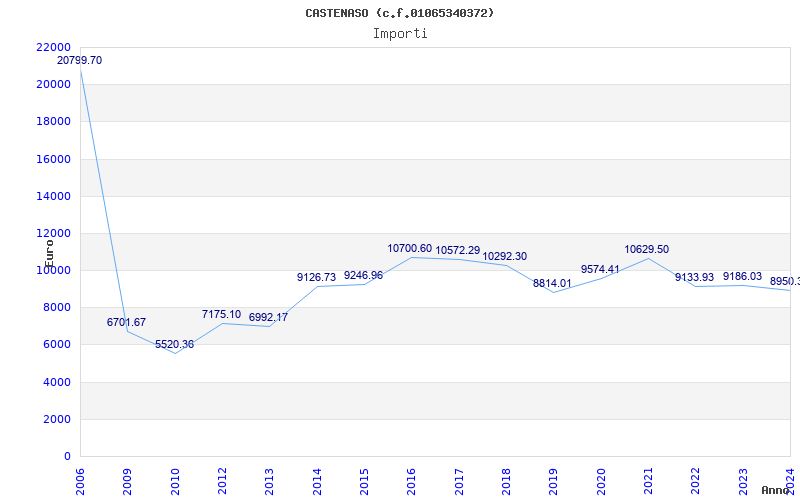Viewport: 800px width, 500px height.
Task: Click x-axis year 2009
Action: coord(128,481)
